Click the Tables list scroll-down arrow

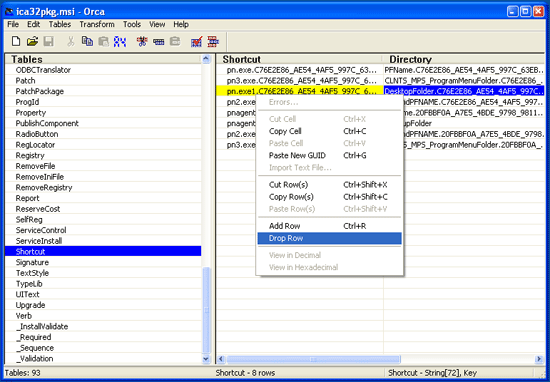point(206,359)
